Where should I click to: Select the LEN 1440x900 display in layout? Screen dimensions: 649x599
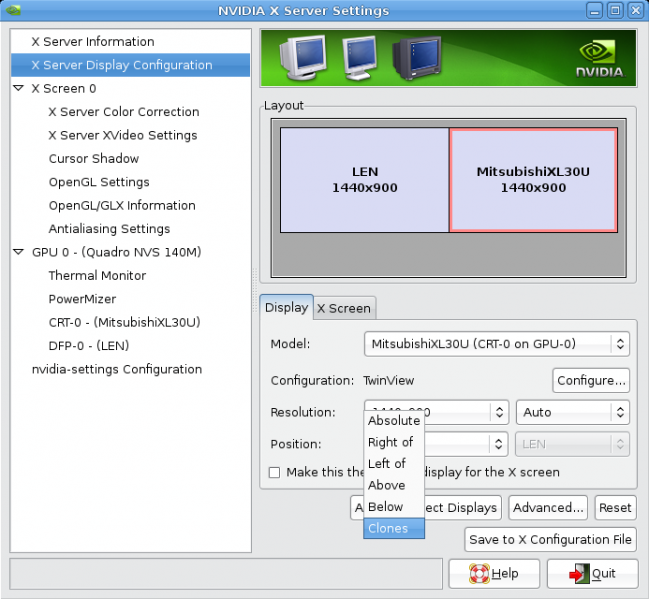coord(365,180)
